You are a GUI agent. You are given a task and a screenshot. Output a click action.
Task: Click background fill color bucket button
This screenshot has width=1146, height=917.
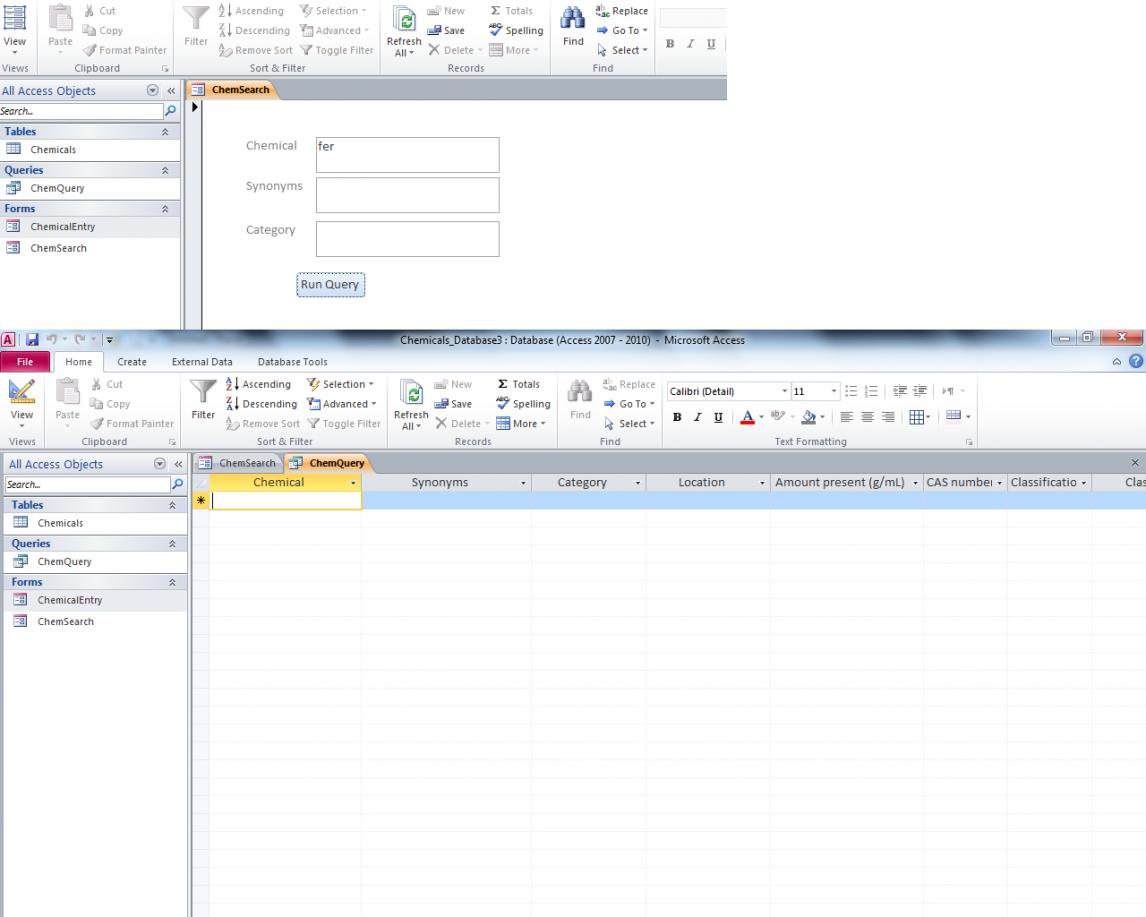(808, 417)
